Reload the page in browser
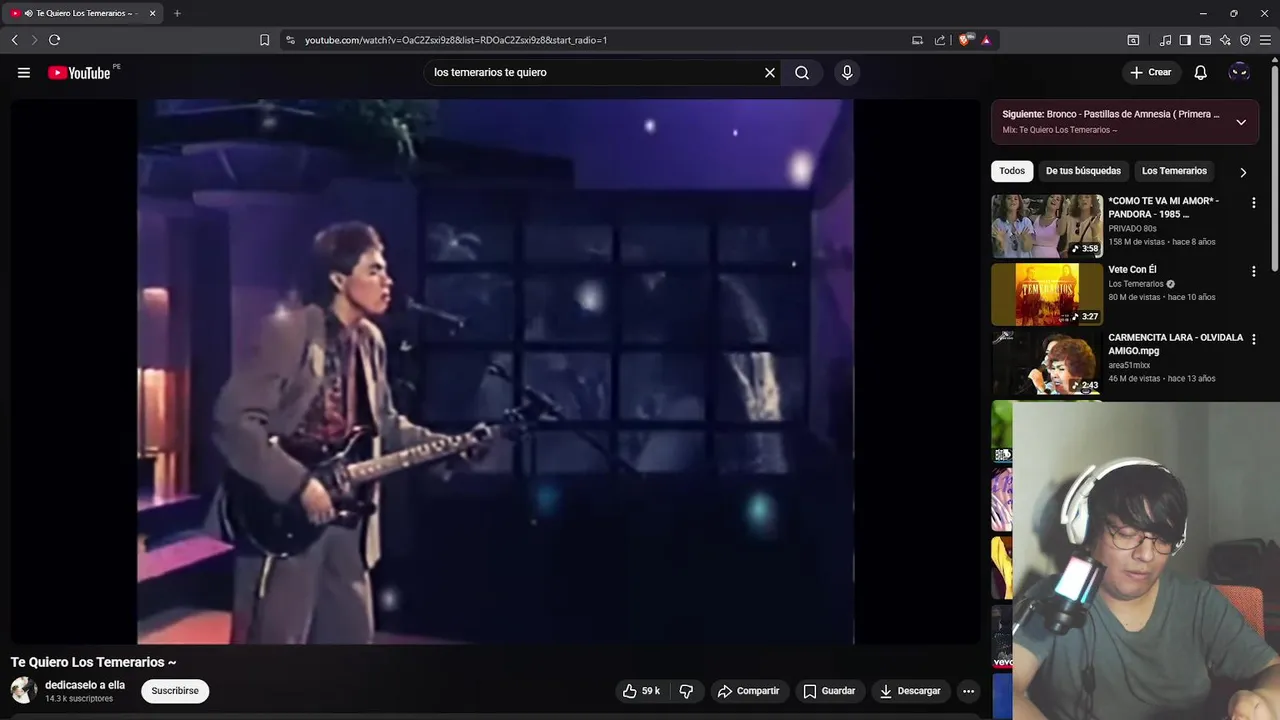This screenshot has height=720, width=1280. 54,40
